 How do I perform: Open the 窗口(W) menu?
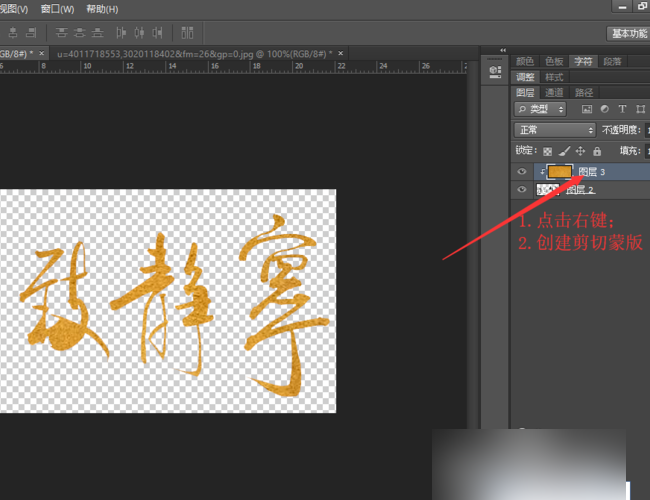coord(57,9)
